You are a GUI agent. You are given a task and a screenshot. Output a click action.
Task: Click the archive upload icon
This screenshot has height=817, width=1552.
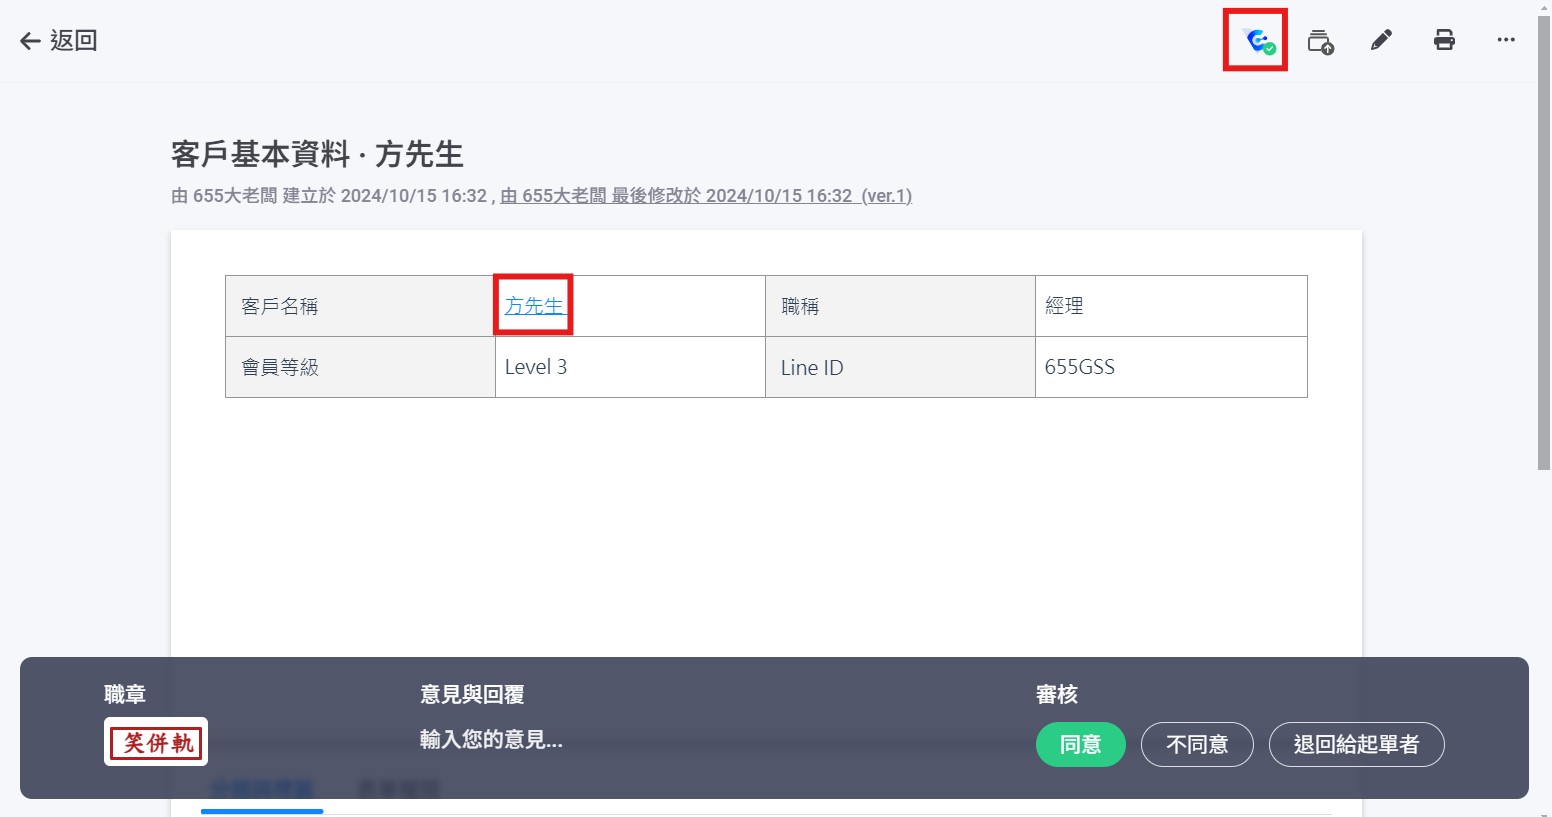click(1320, 41)
